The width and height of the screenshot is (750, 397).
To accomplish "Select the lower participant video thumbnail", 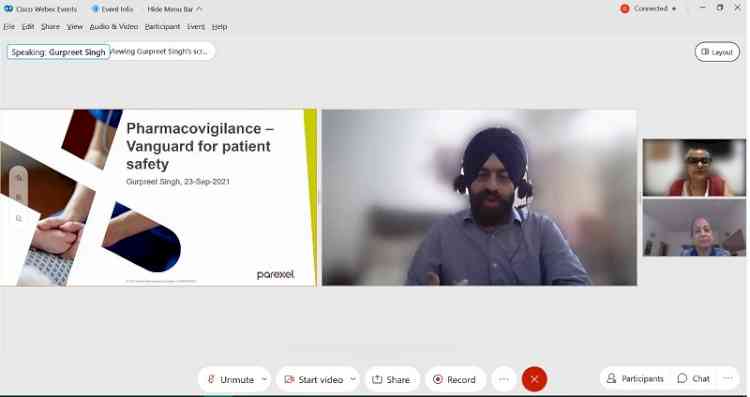I will [694, 227].
